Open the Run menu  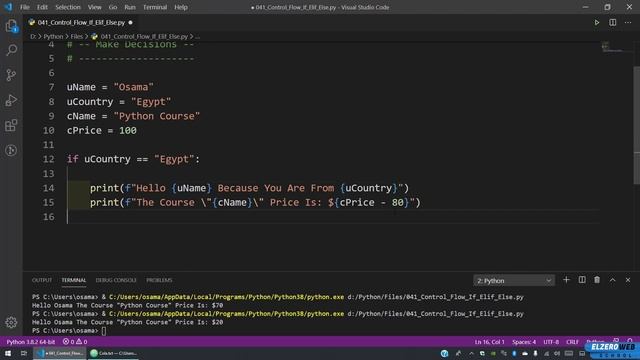(x=130, y=7)
